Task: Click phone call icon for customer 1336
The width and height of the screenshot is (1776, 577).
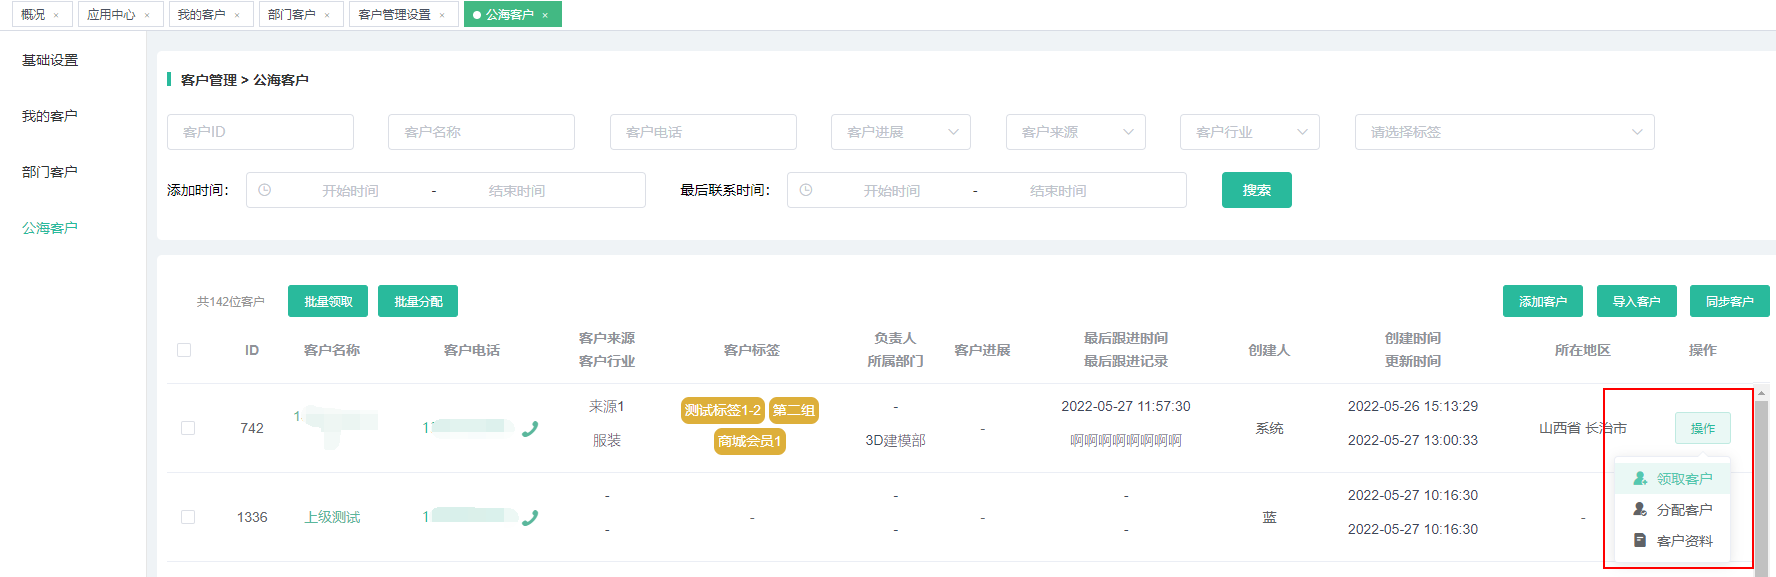Action: click(530, 518)
